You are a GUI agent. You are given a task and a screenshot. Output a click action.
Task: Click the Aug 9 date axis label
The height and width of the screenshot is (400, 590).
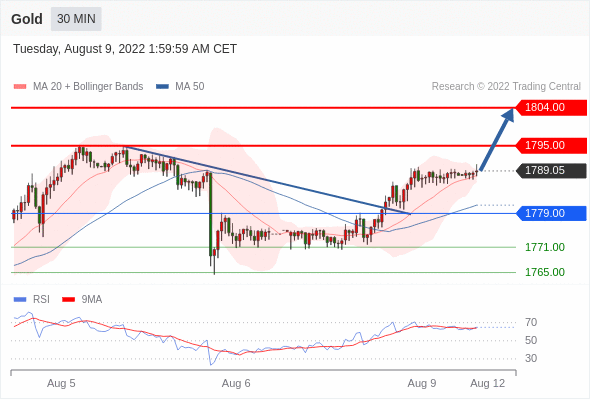[x=422, y=383]
